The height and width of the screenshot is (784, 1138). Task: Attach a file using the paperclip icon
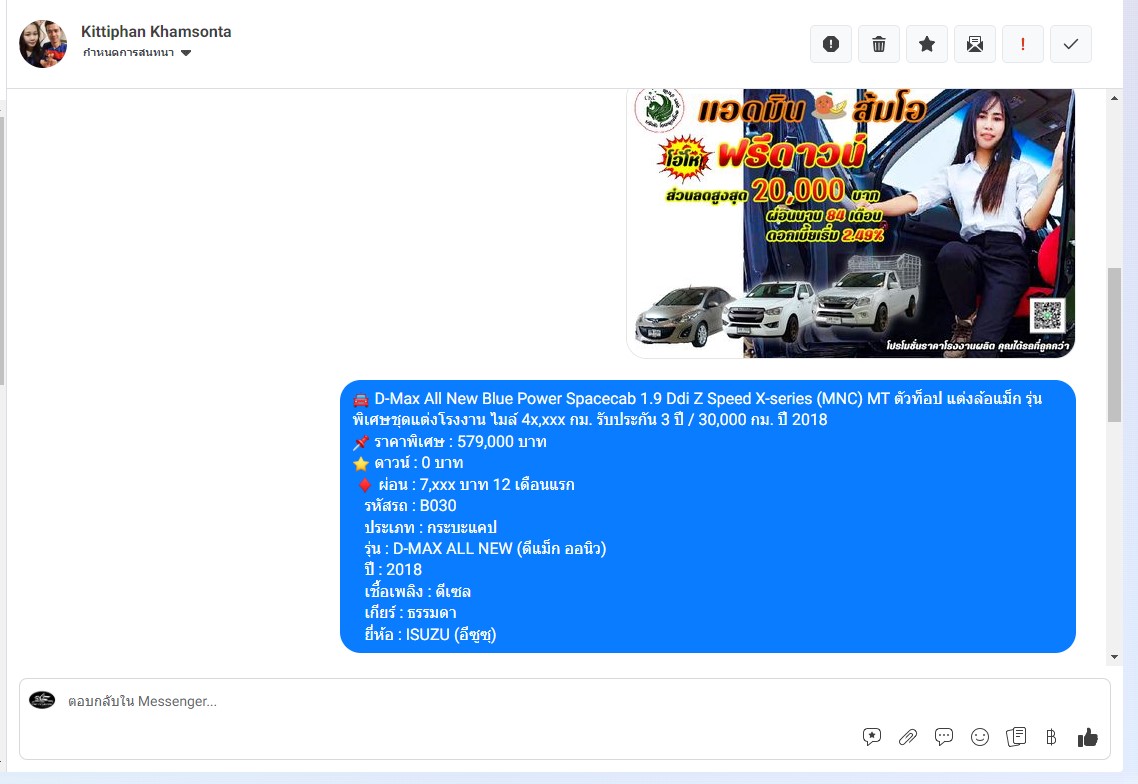point(908,738)
